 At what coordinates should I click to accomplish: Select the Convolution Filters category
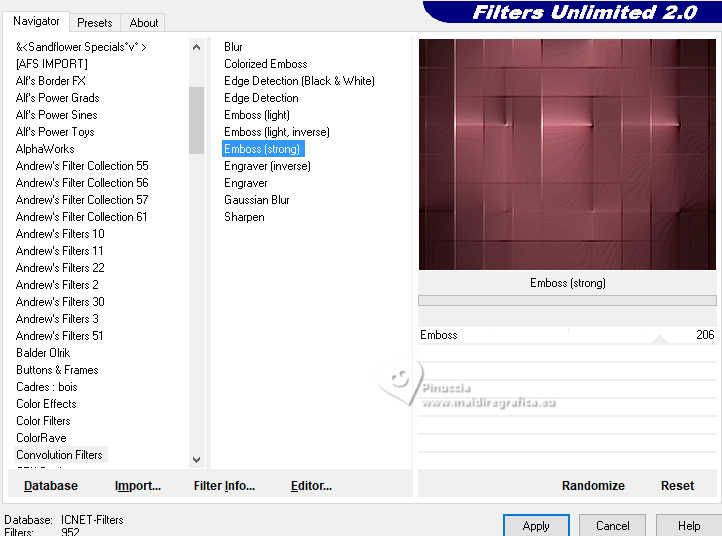pos(59,455)
